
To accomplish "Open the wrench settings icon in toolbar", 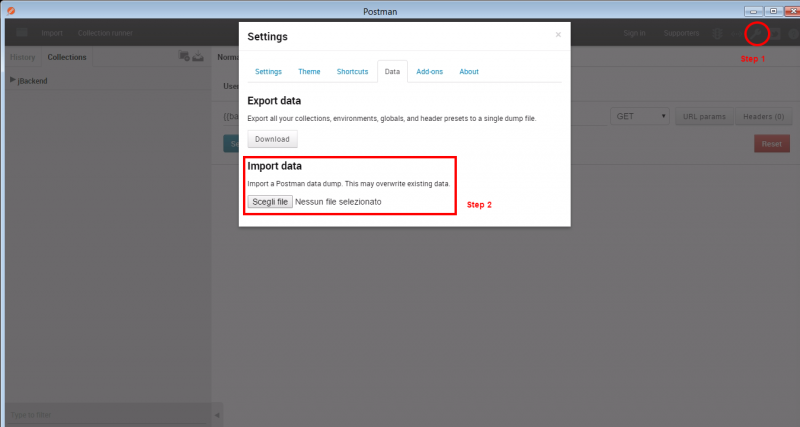I will 757,34.
